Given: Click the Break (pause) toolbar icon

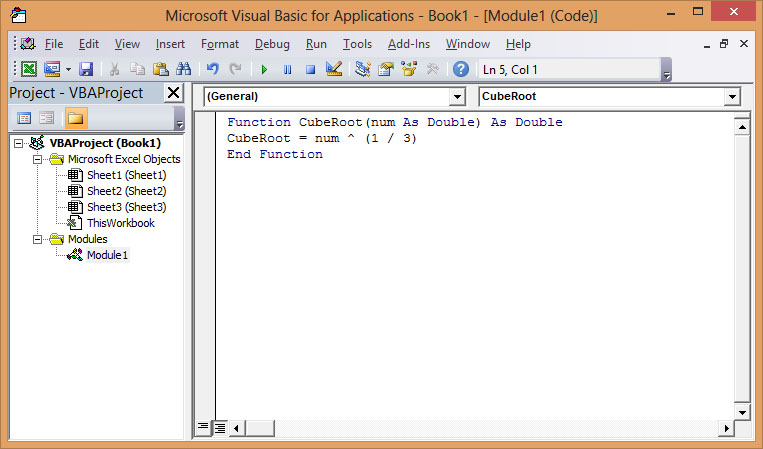Looking at the screenshot, I should click(287, 69).
